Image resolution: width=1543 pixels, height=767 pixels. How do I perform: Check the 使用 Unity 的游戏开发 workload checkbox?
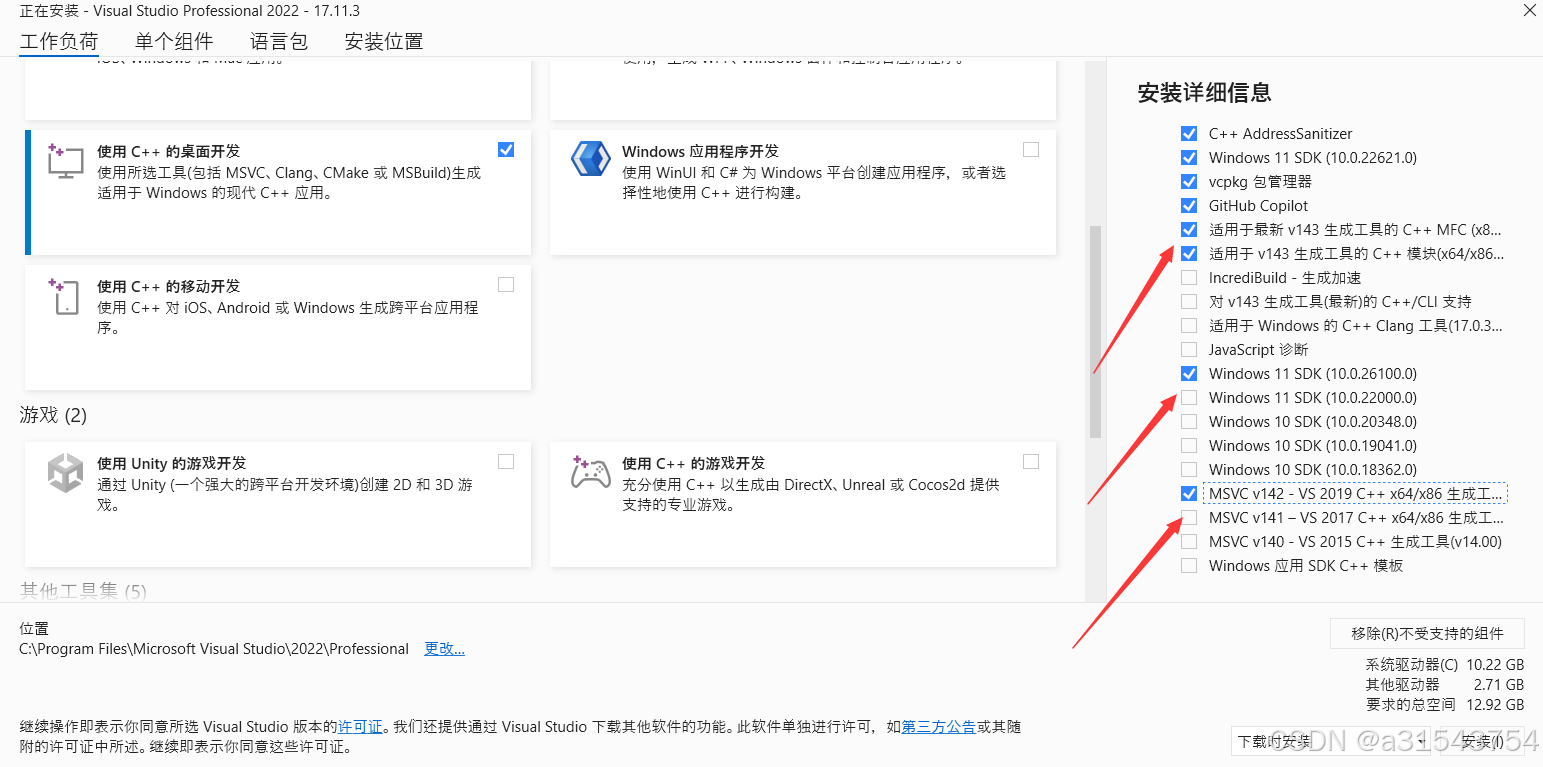point(506,461)
